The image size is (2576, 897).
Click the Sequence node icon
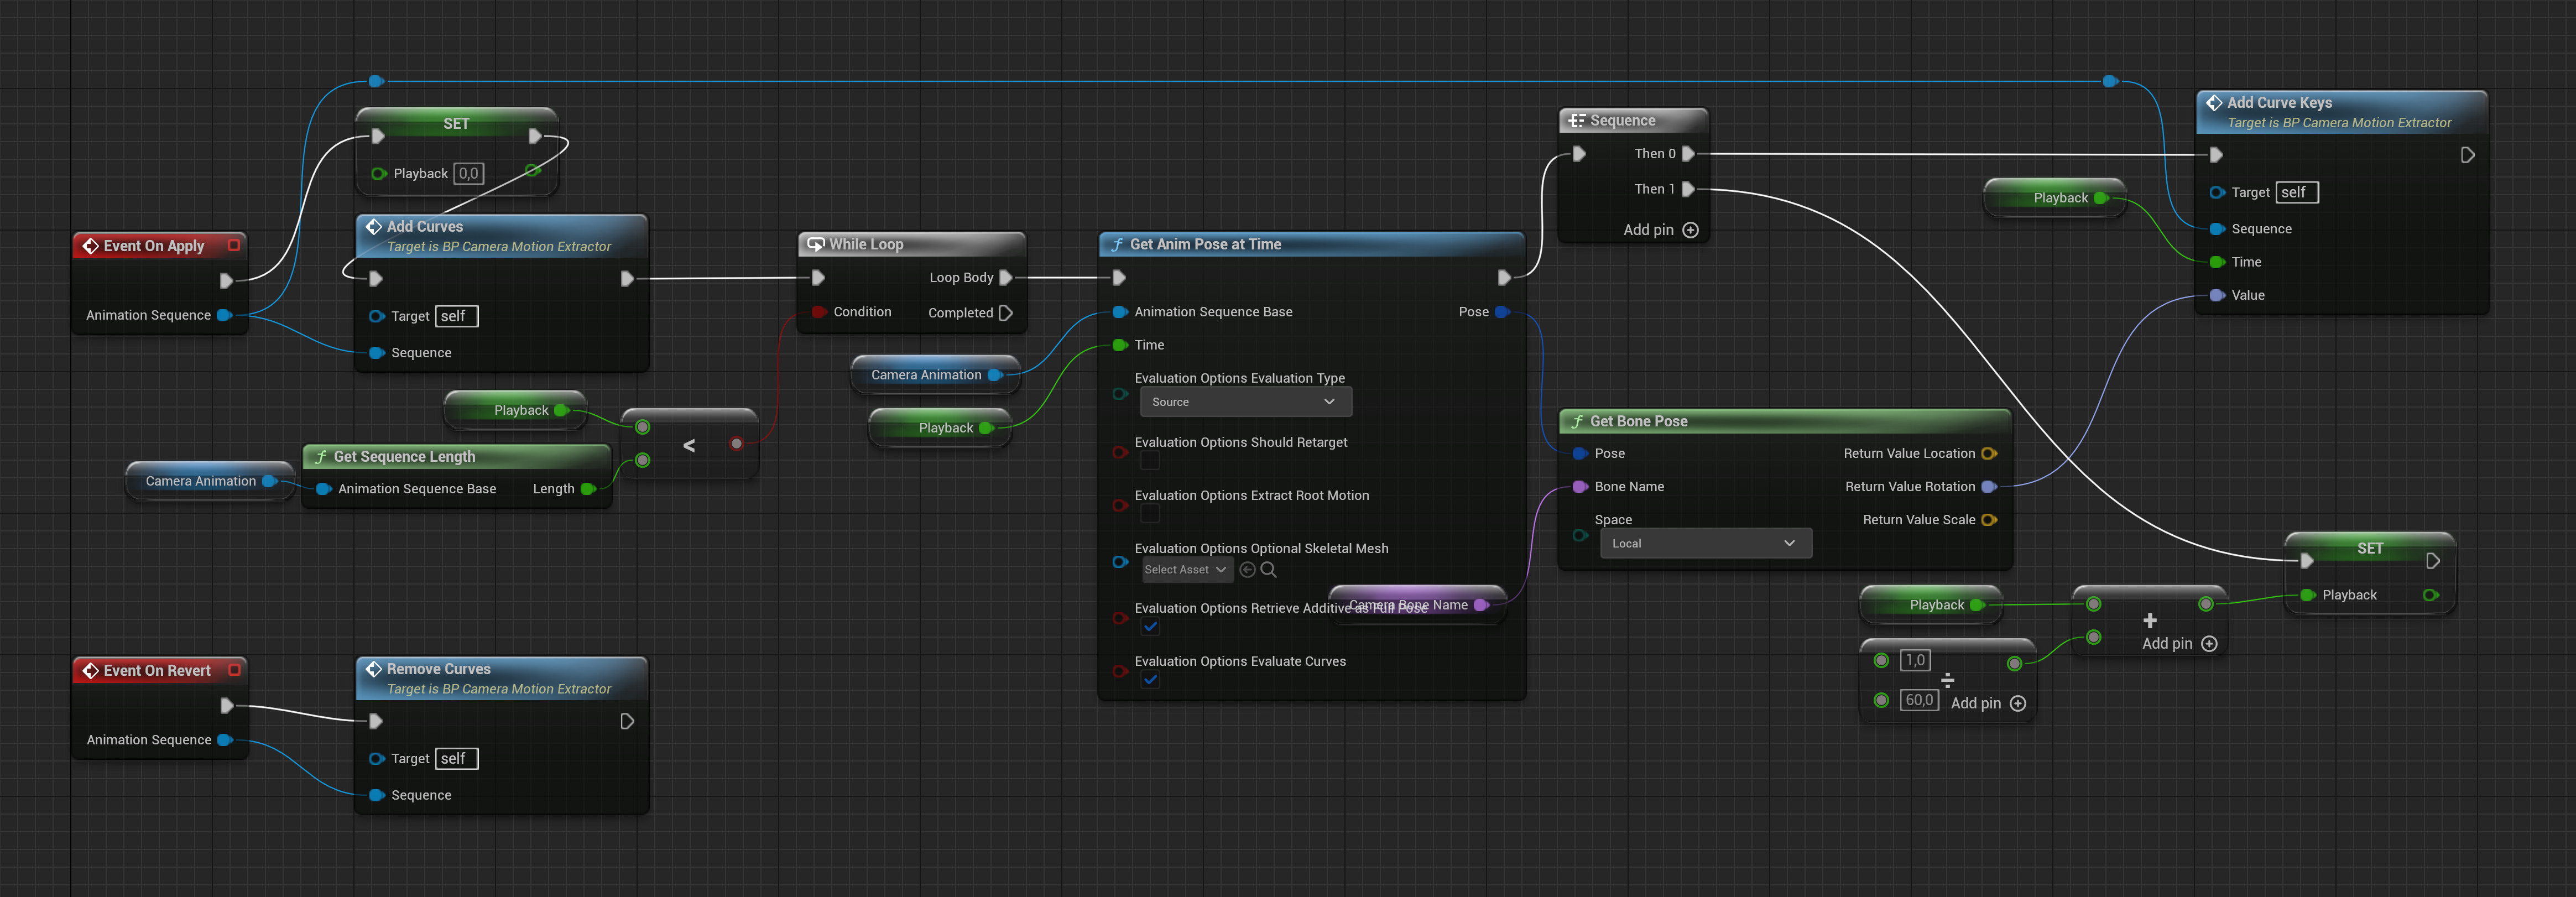pos(1577,121)
